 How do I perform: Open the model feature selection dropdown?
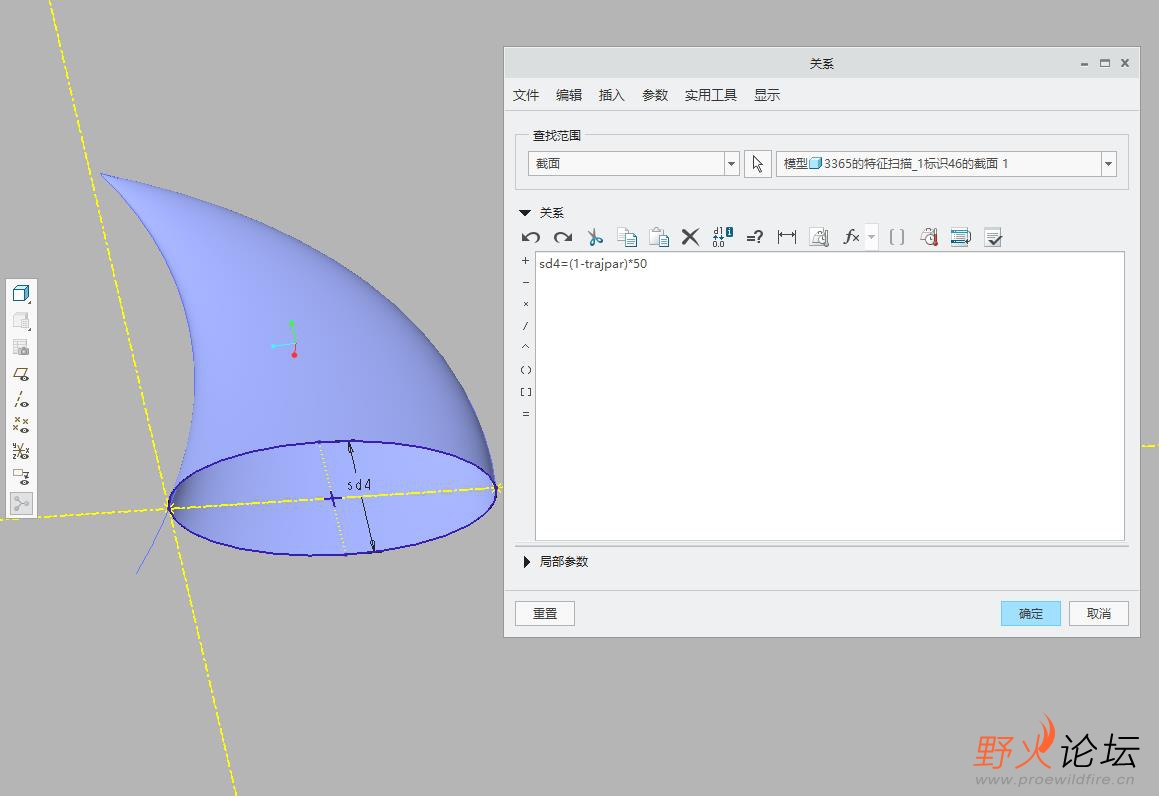[x=1107, y=164]
